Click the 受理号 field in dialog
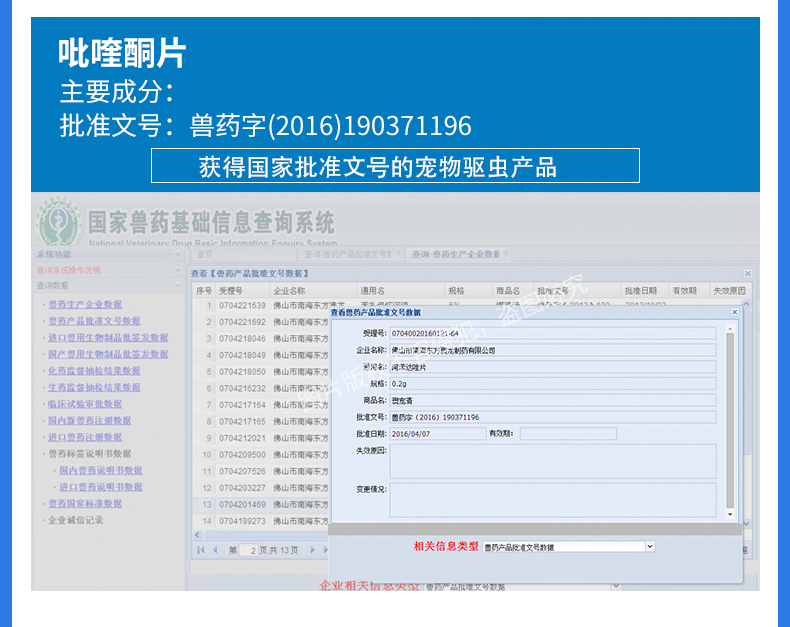Screen dimensions: 790x627 click(x=553, y=333)
